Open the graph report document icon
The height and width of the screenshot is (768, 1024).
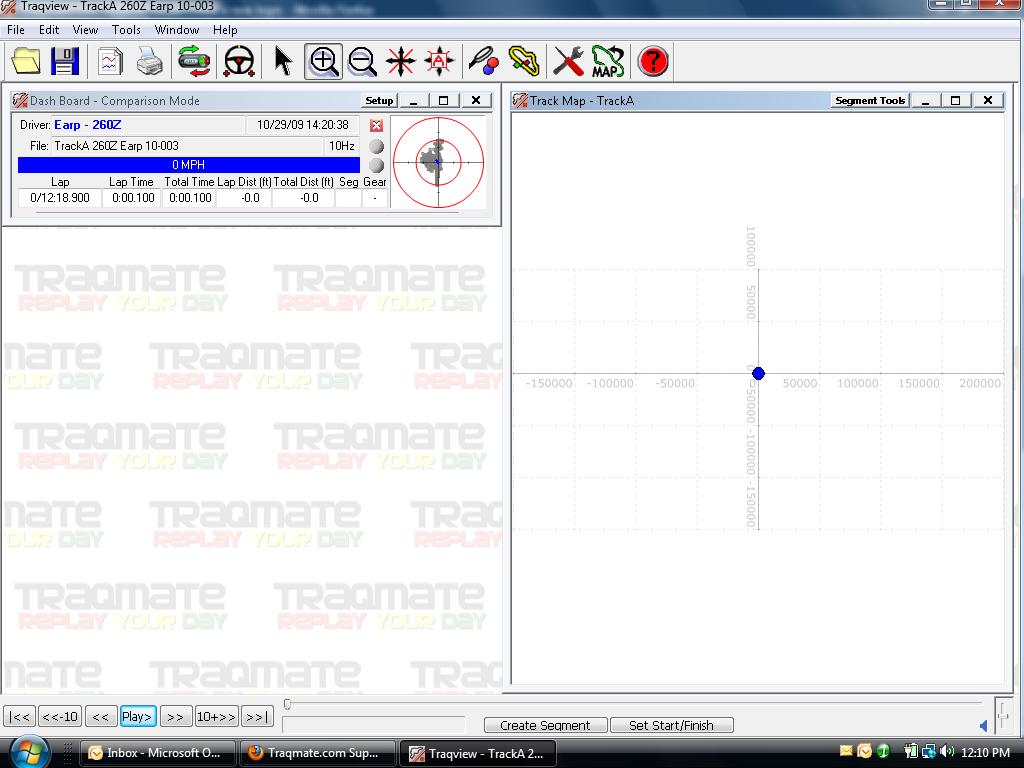pyautogui.click(x=110, y=61)
